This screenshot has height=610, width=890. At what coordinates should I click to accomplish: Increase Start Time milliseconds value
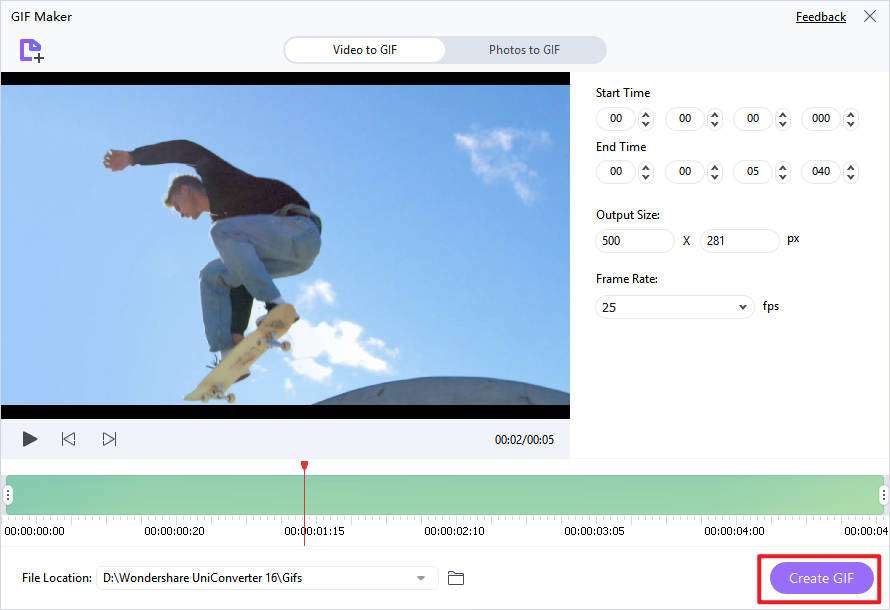click(850, 114)
